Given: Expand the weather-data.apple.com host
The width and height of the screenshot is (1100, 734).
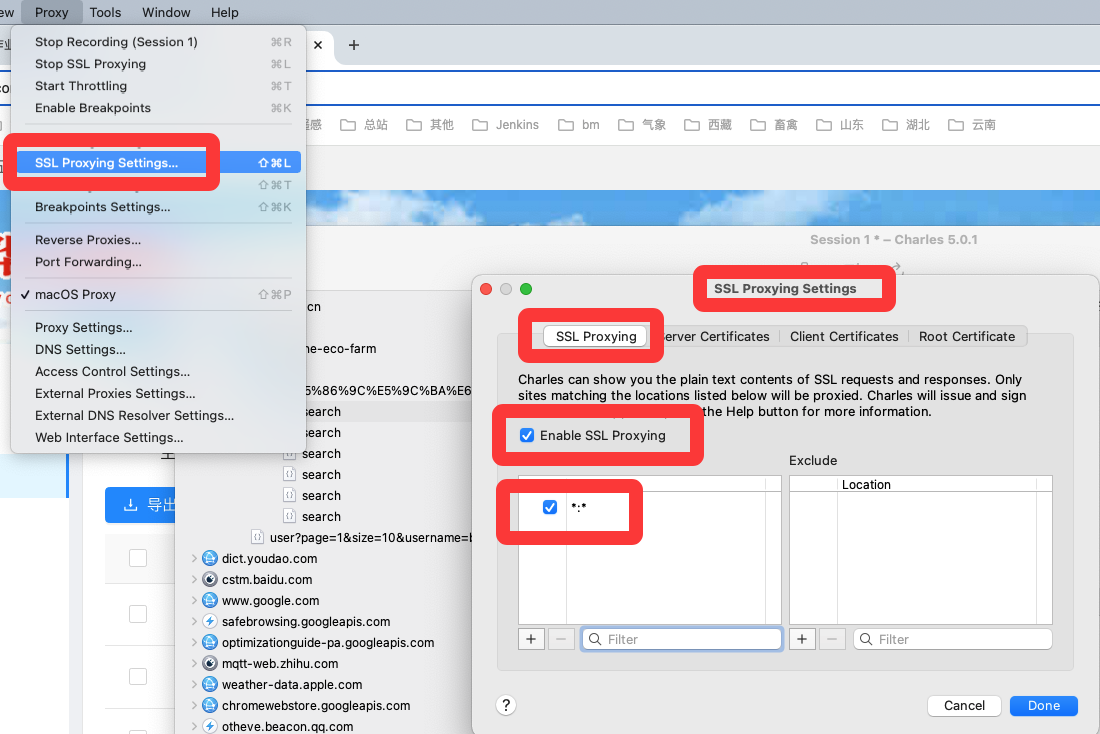Looking at the screenshot, I should [194, 685].
